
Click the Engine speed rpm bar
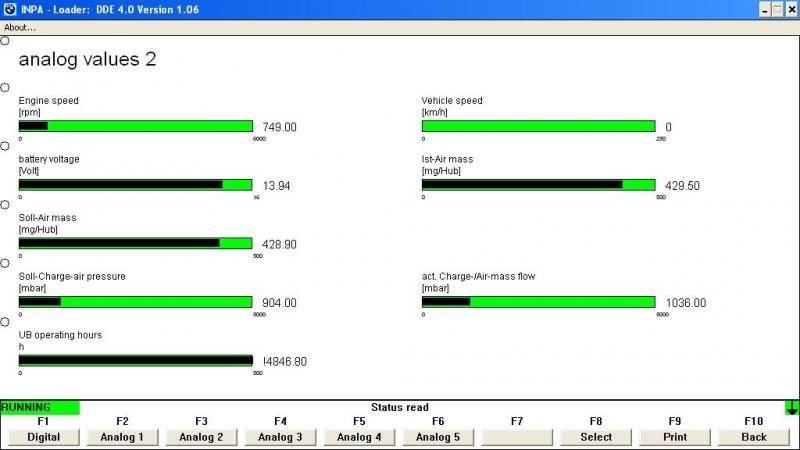point(135,126)
